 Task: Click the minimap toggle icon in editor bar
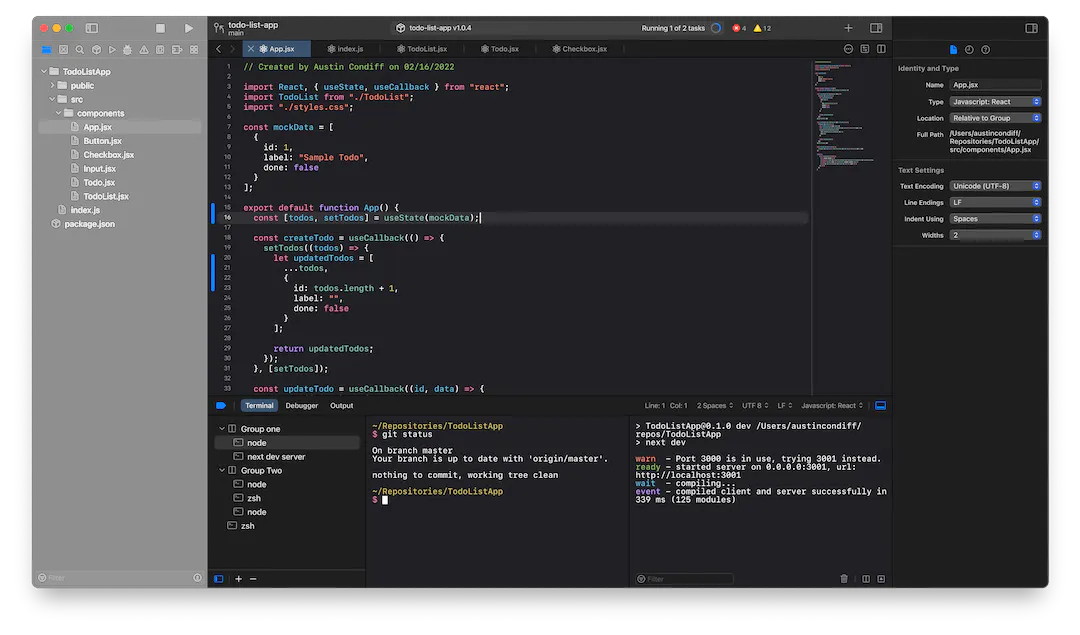(x=865, y=49)
